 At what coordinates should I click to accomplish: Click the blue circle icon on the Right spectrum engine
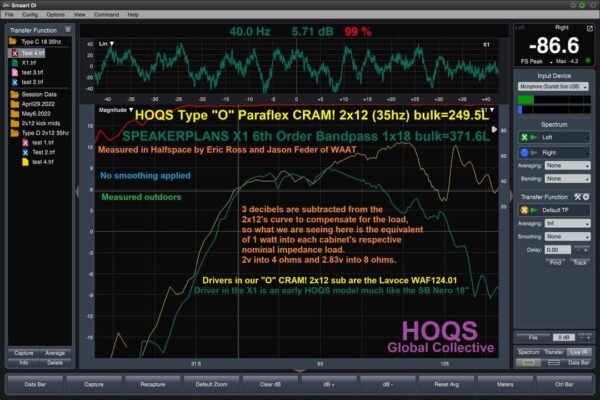point(524,153)
